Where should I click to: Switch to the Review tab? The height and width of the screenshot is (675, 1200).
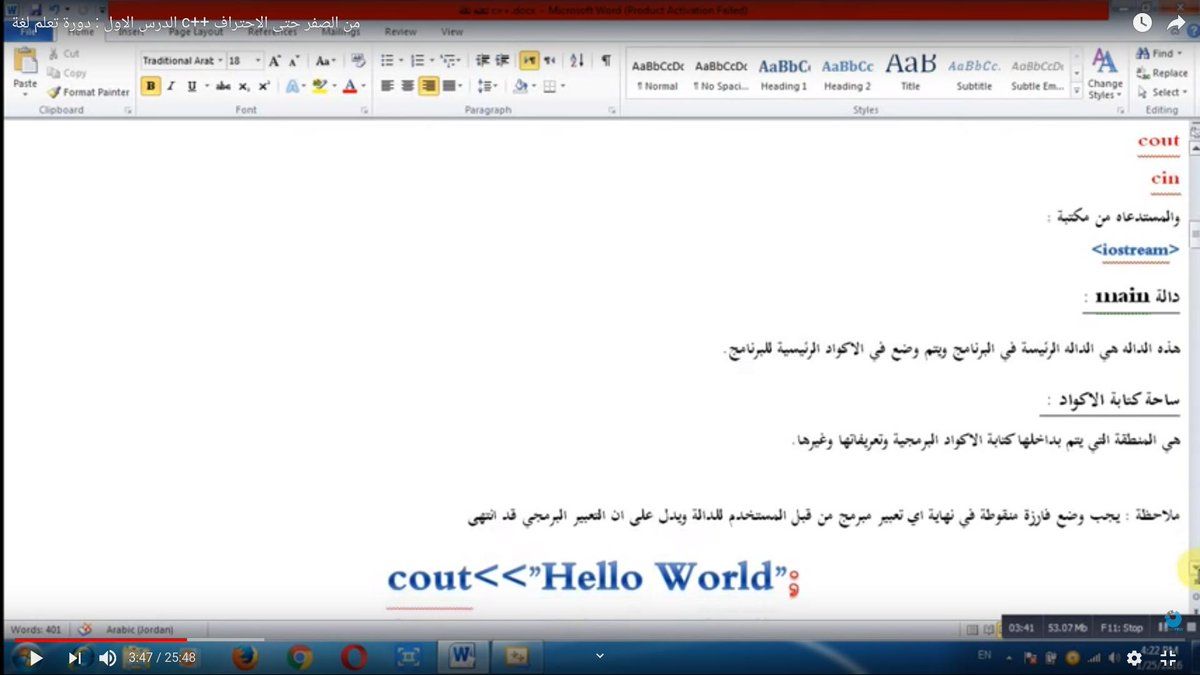click(x=401, y=32)
